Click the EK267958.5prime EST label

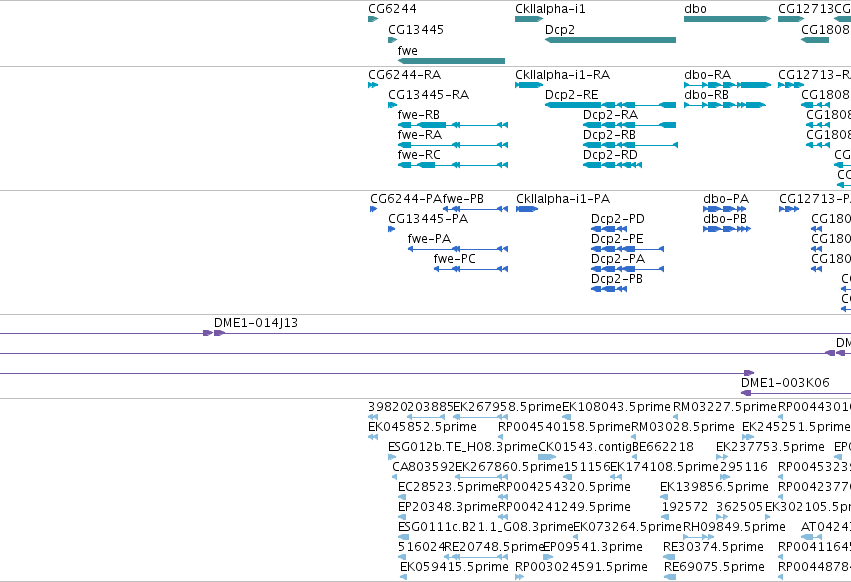(x=507, y=407)
